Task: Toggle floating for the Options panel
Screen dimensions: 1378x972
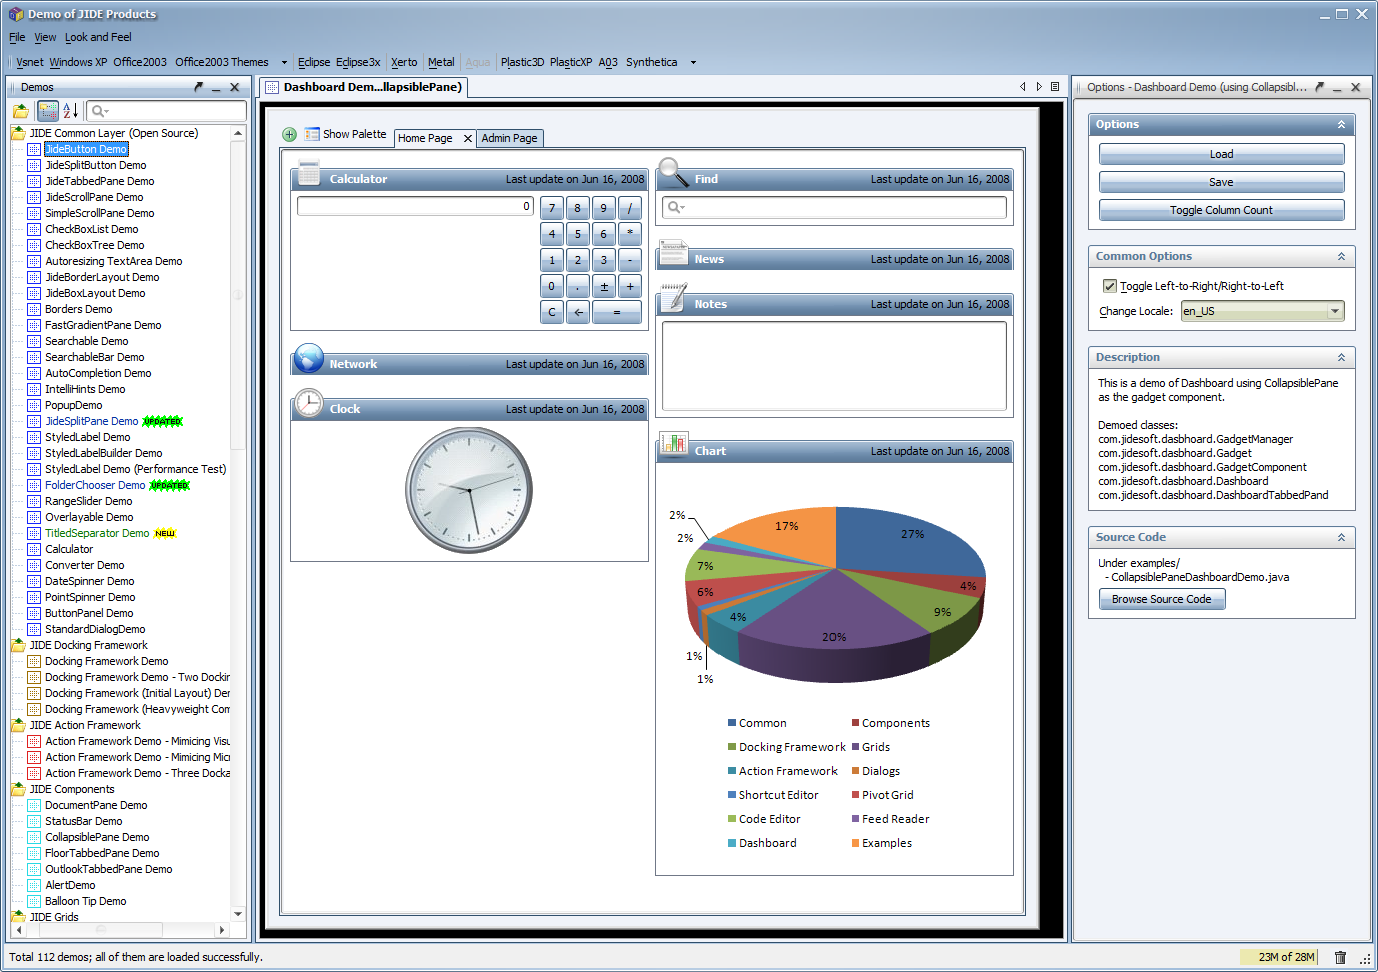Action: tap(1319, 87)
